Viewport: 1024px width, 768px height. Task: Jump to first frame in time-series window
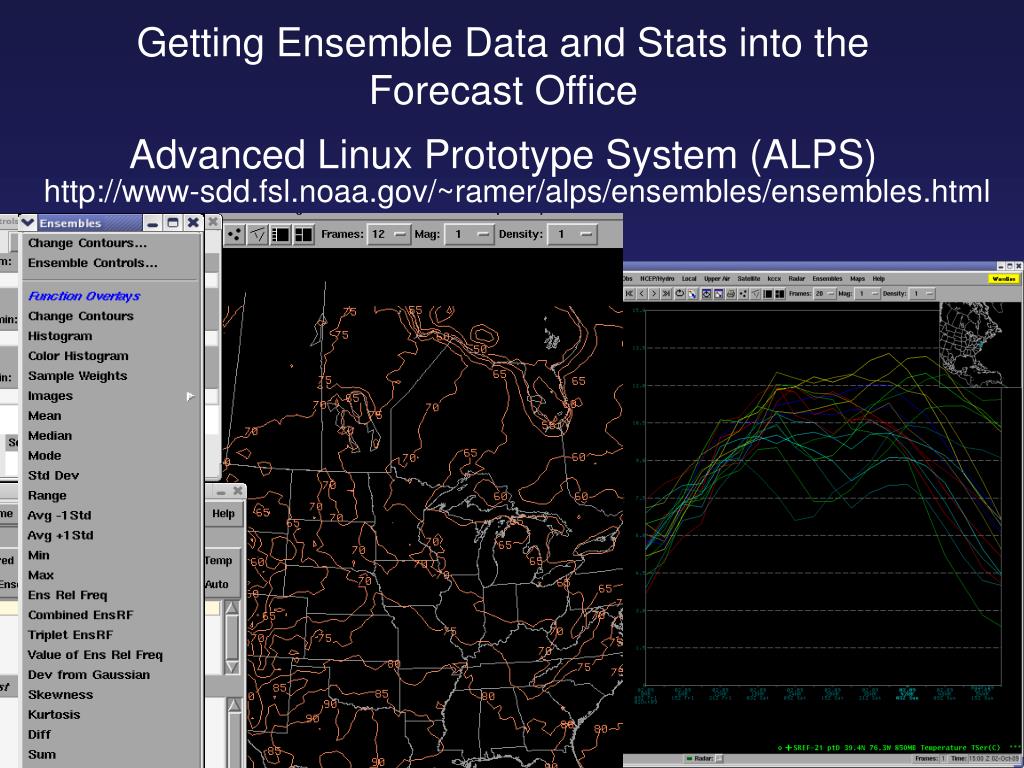[630, 294]
